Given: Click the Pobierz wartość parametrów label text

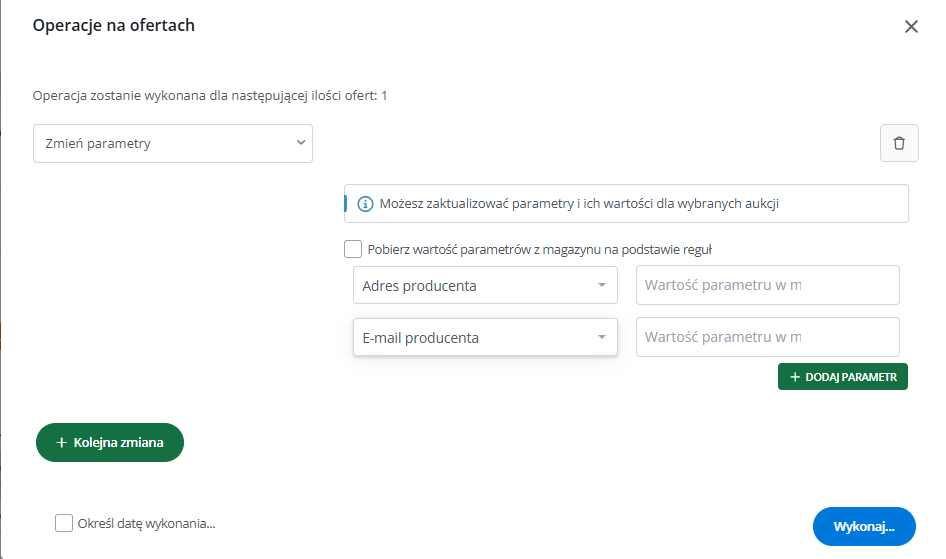Looking at the screenshot, I should 540,250.
